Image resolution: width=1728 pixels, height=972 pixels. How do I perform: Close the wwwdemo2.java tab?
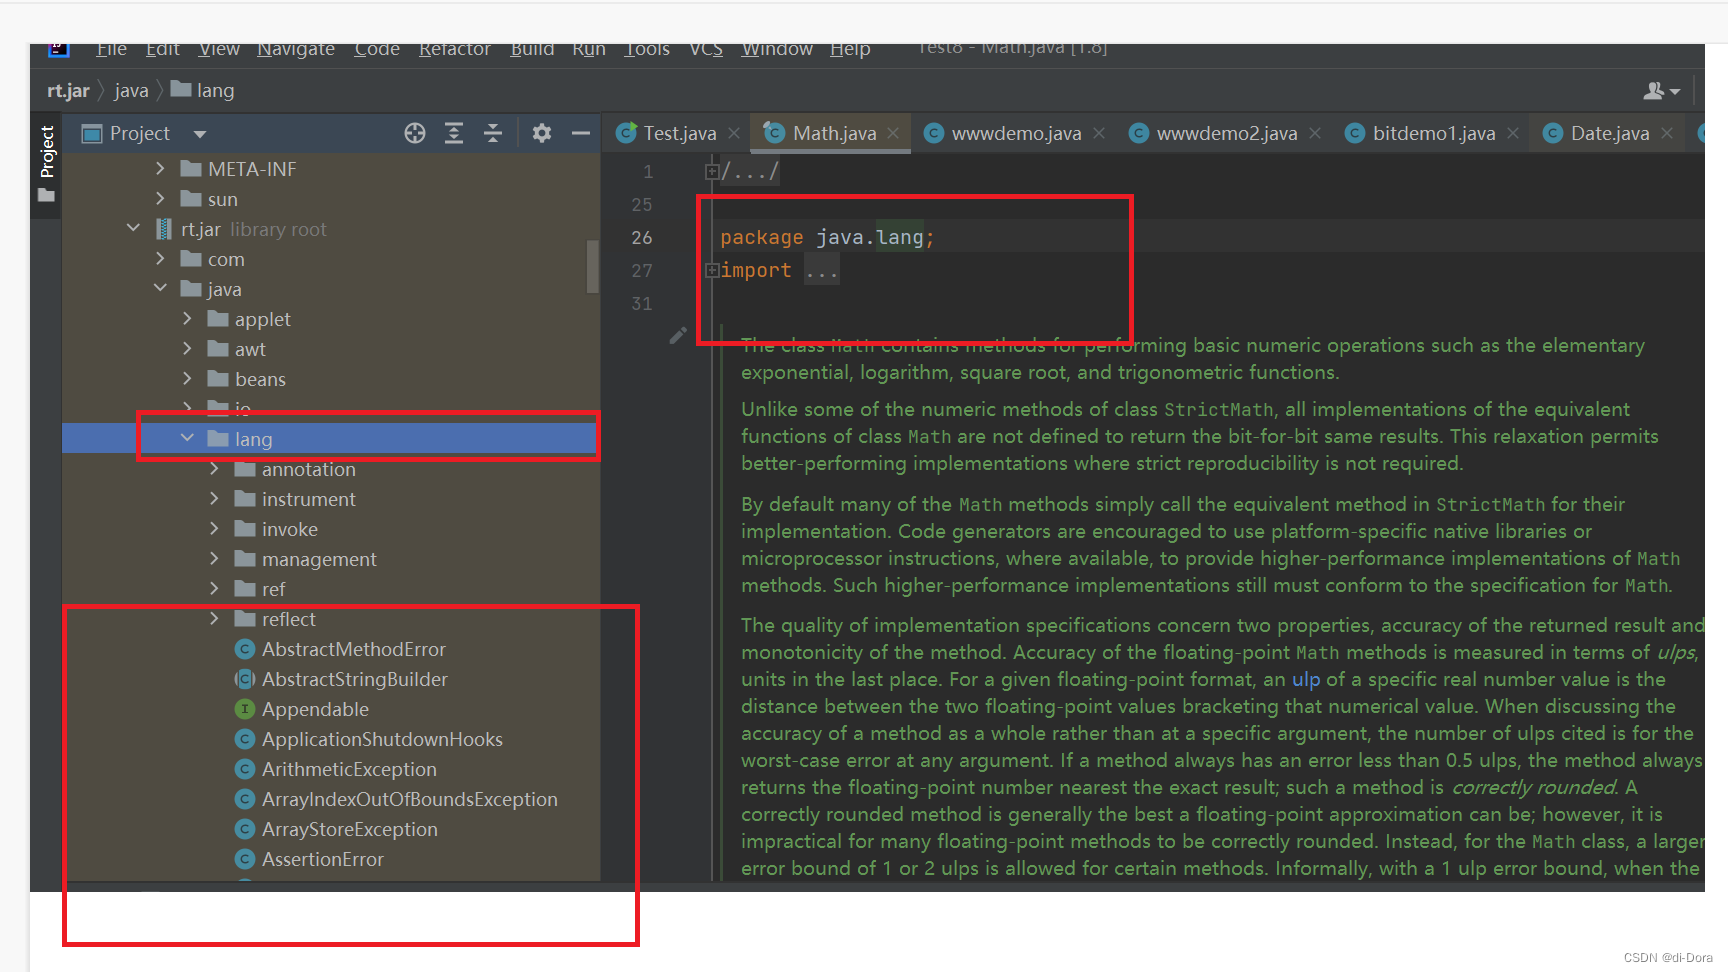(x=1315, y=133)
